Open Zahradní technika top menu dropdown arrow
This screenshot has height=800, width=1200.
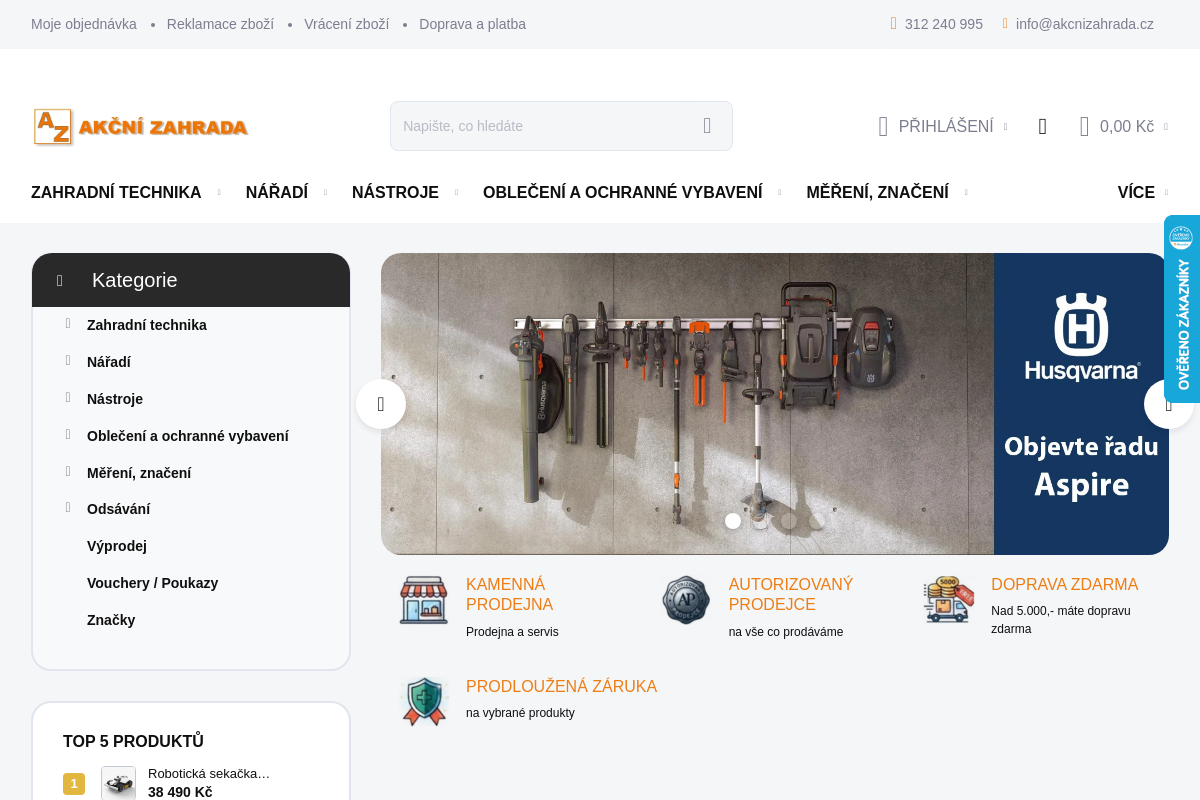[219, 193]
